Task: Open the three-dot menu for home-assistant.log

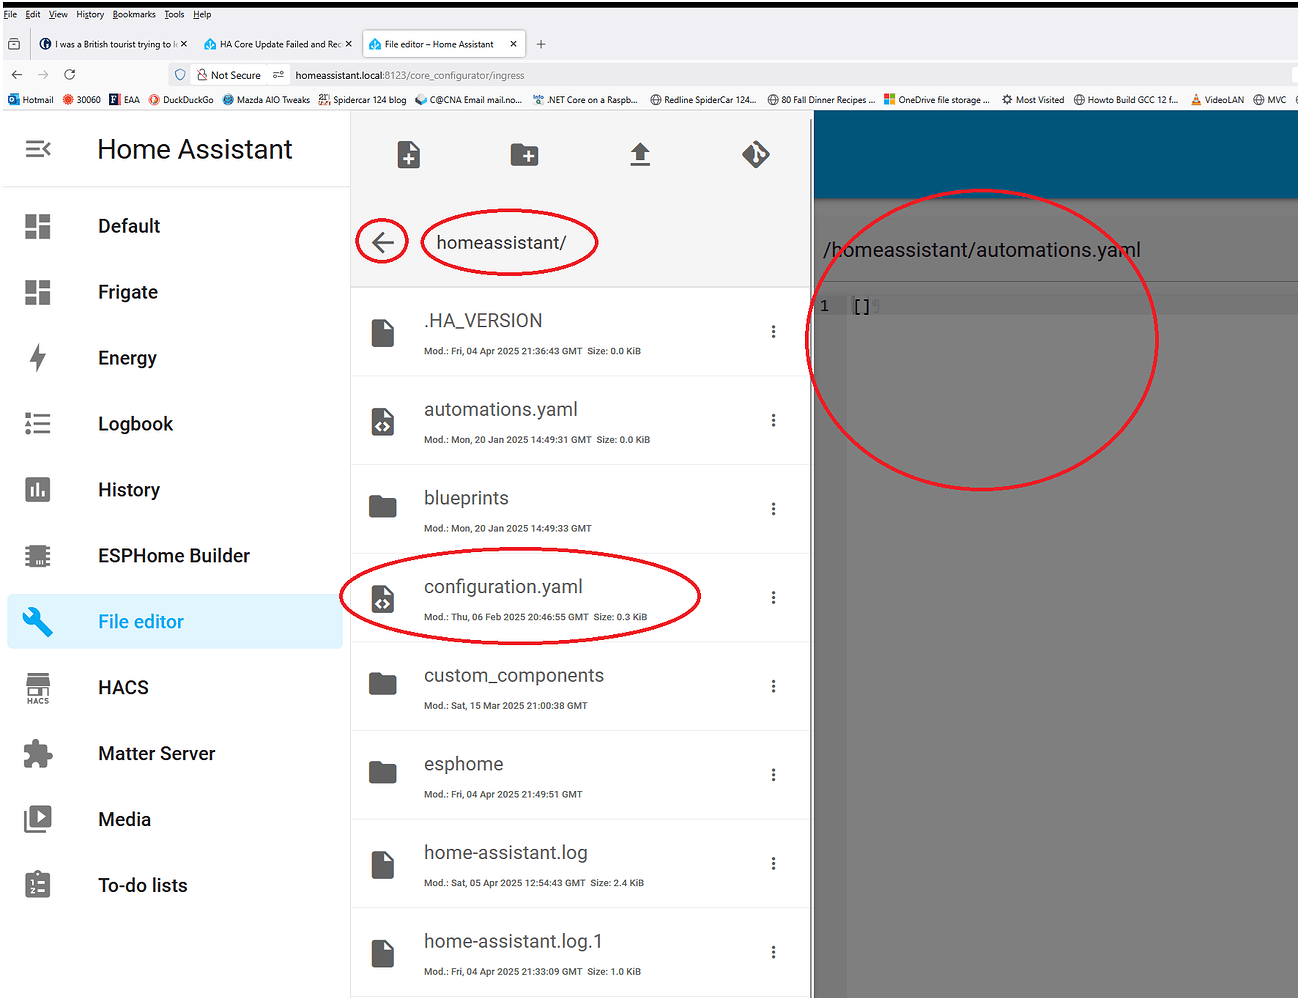Action: (x=773, y=863)
